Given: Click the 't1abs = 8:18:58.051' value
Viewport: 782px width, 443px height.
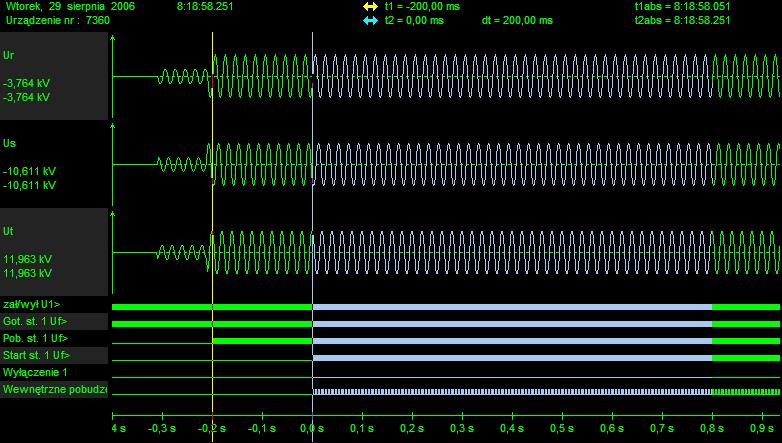Looking at the screenshot, I should click(x=682, y=6).
